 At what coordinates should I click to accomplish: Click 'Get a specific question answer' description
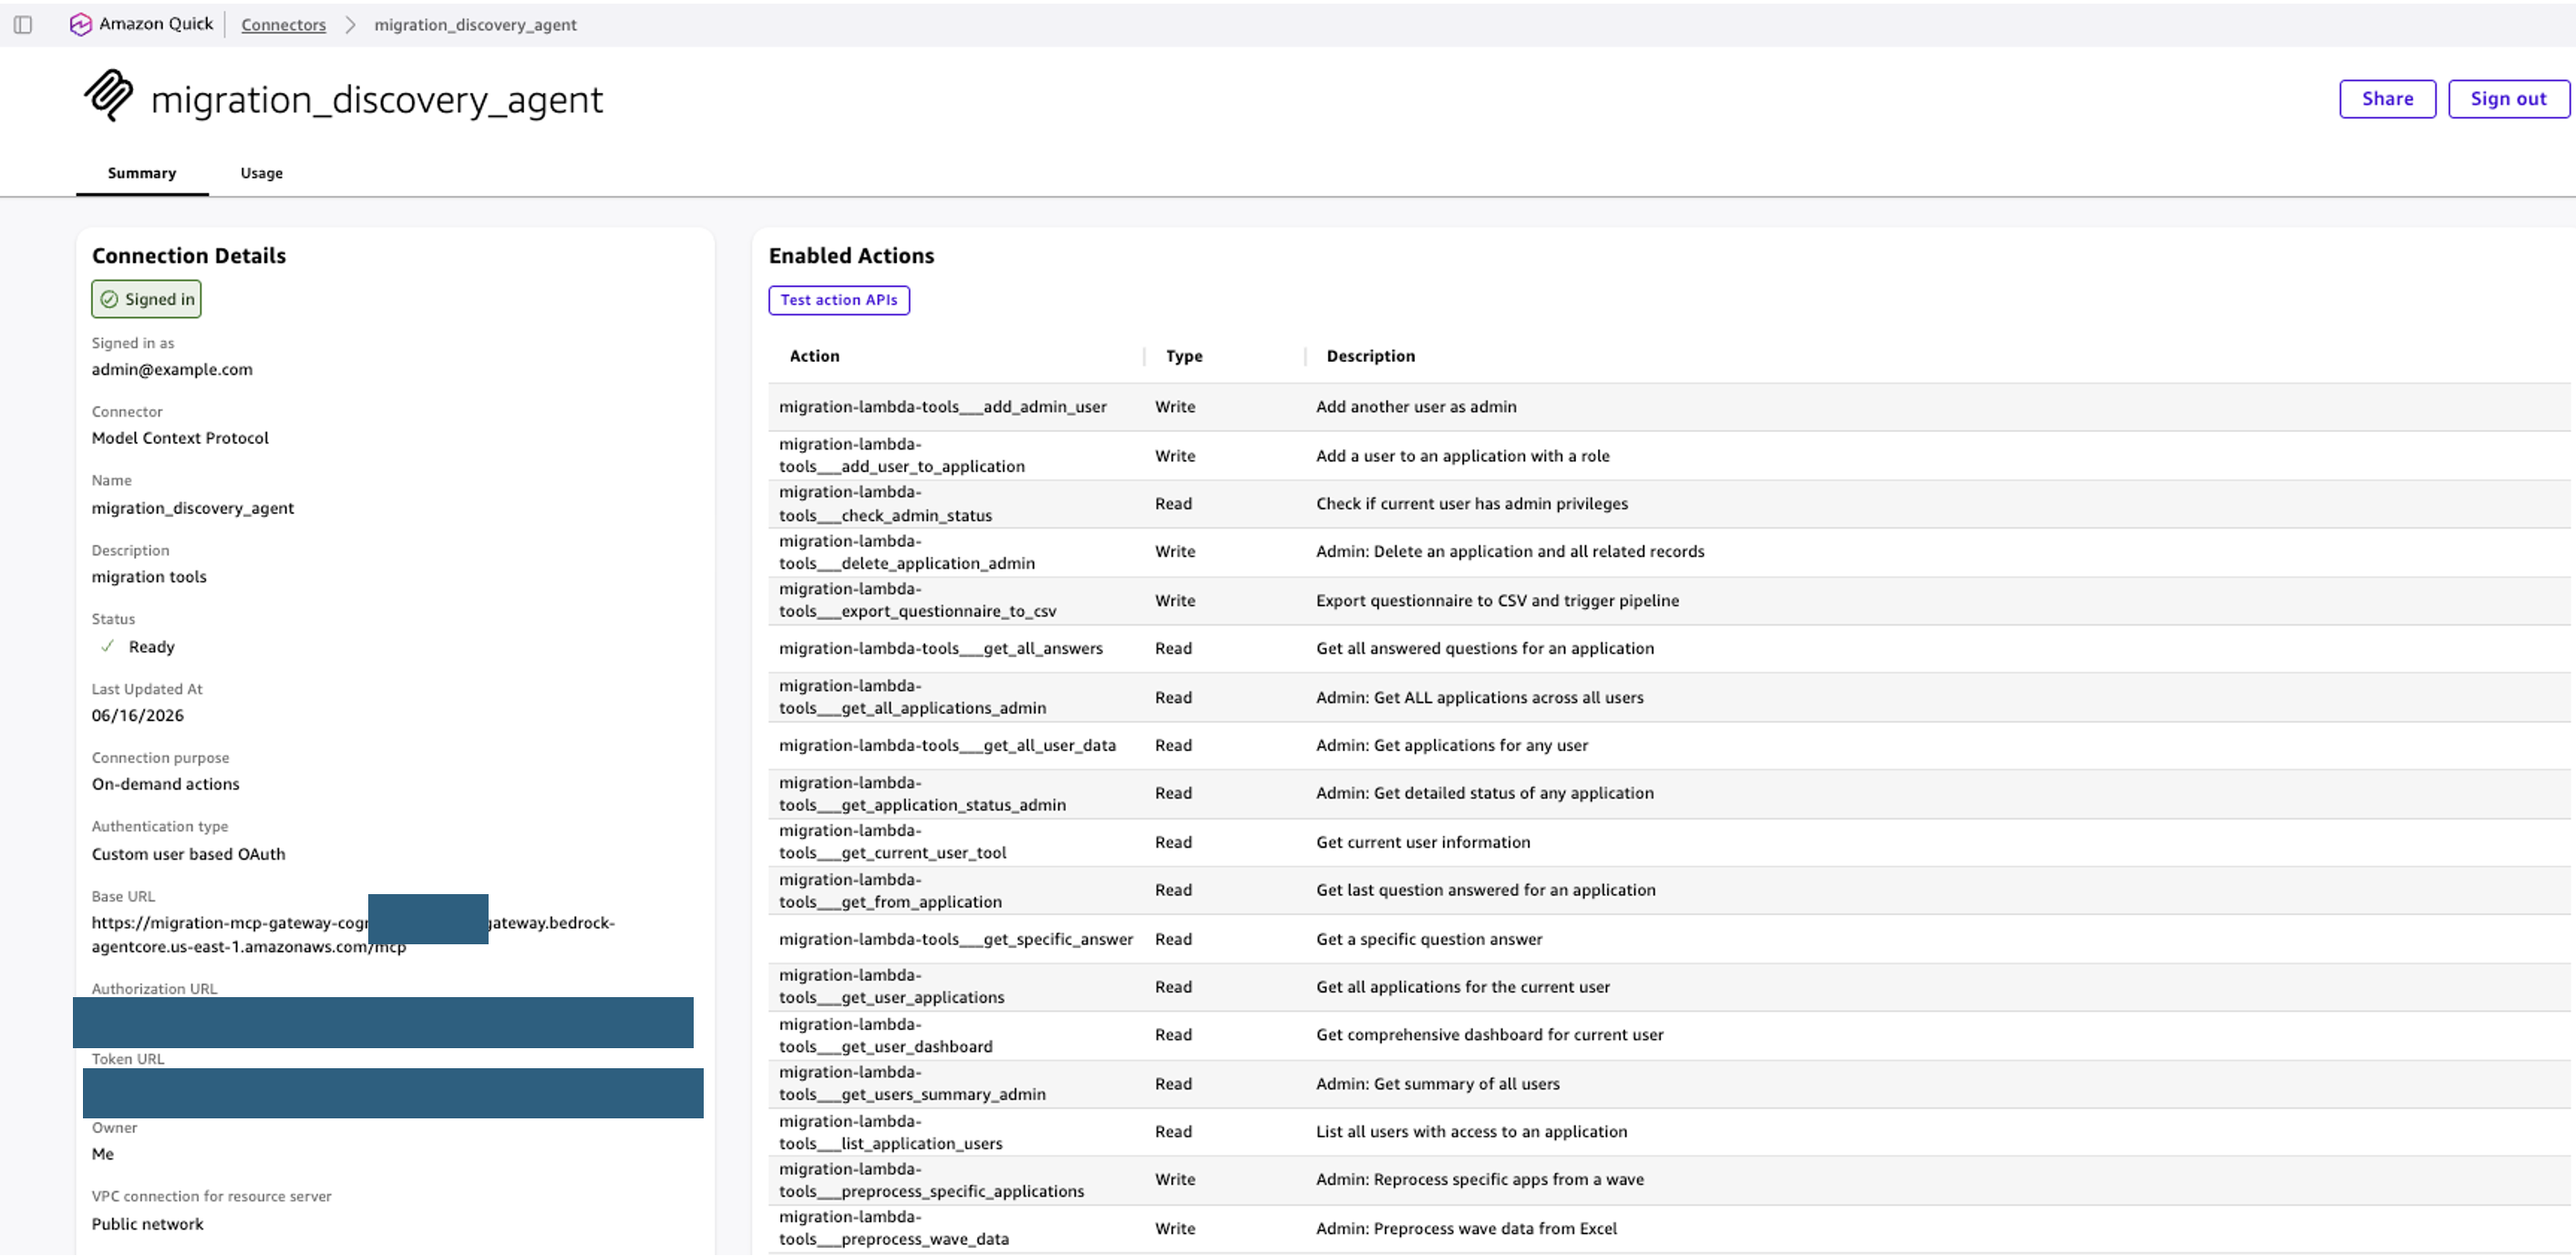(1429, 939)
